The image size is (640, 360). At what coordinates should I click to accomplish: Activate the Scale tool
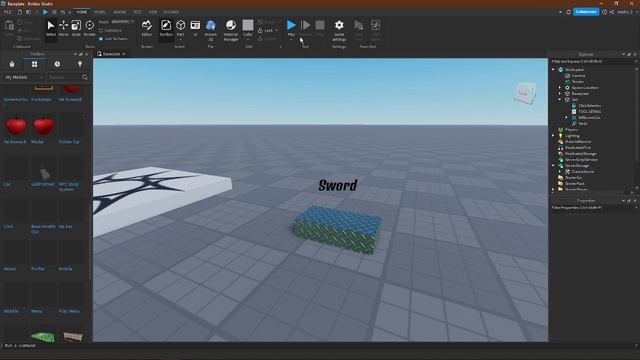(x=76, y=29)
